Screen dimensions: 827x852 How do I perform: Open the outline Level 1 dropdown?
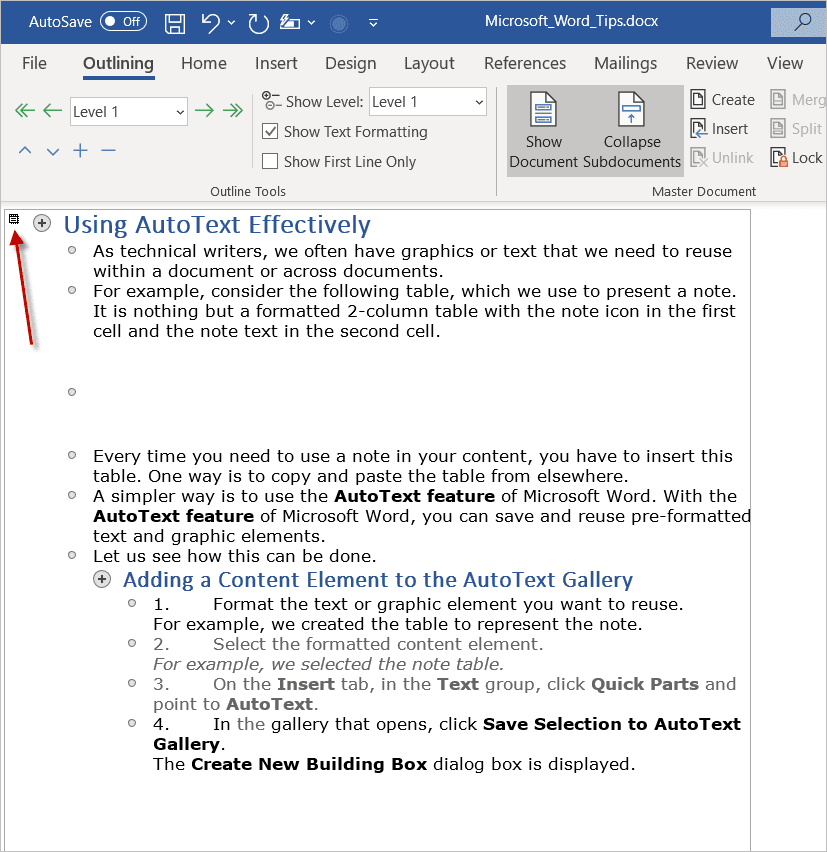pyautogui.click(x=129, y=112)
